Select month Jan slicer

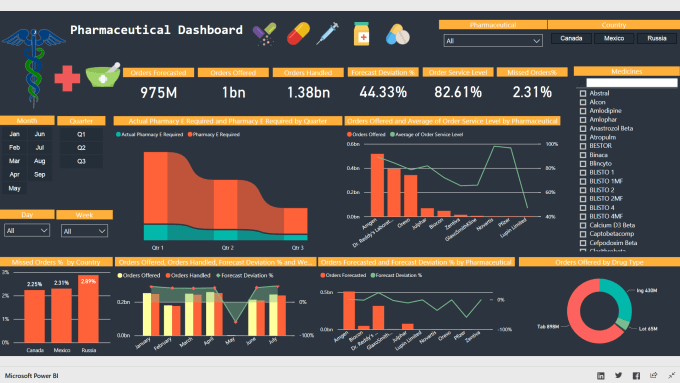pyautogui.click(x=14, y=134)
